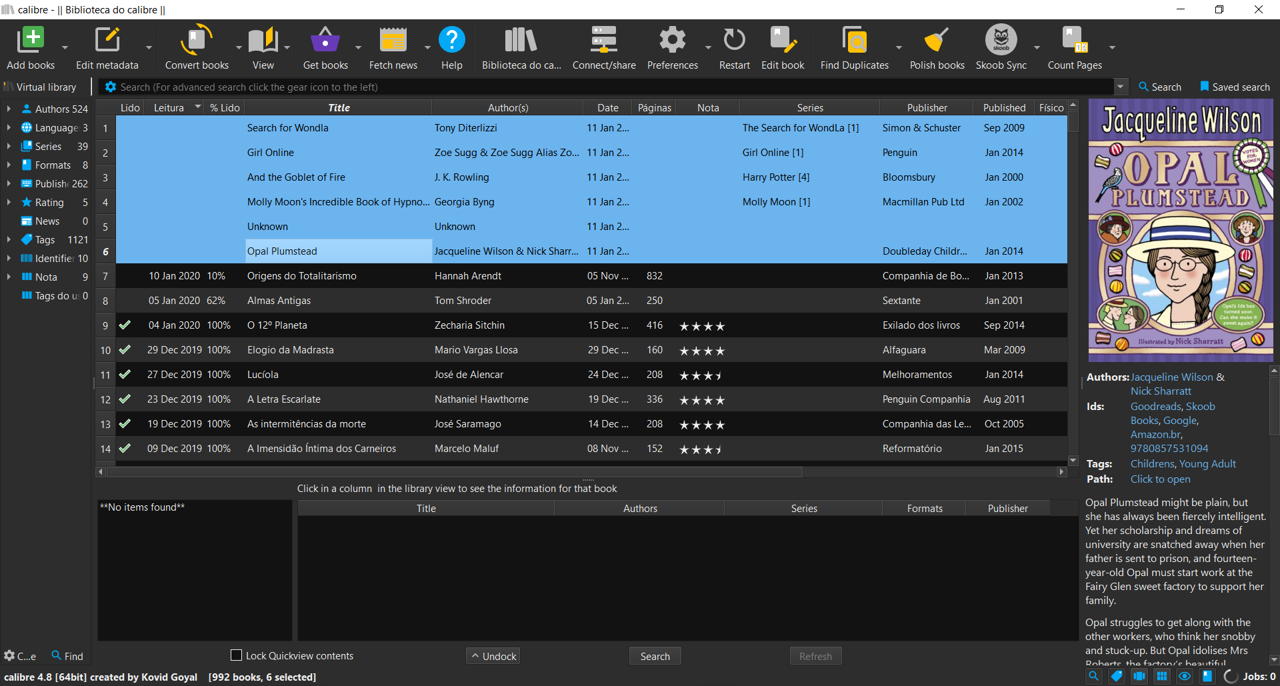Expand the Rating tree node
The image size is (1280, 686).
pyautogui.click(x=9, y=202)
